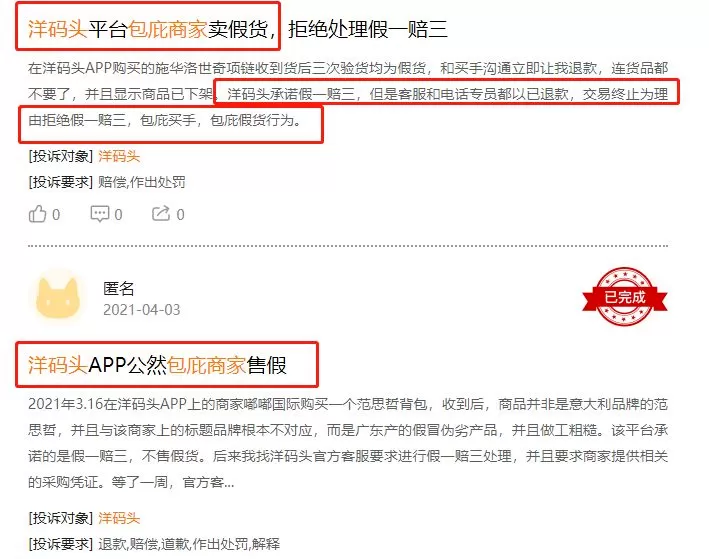Open complaint titled 洋码头APP公然包庇商家售假

pyautogui.click(x=157, y=365)
